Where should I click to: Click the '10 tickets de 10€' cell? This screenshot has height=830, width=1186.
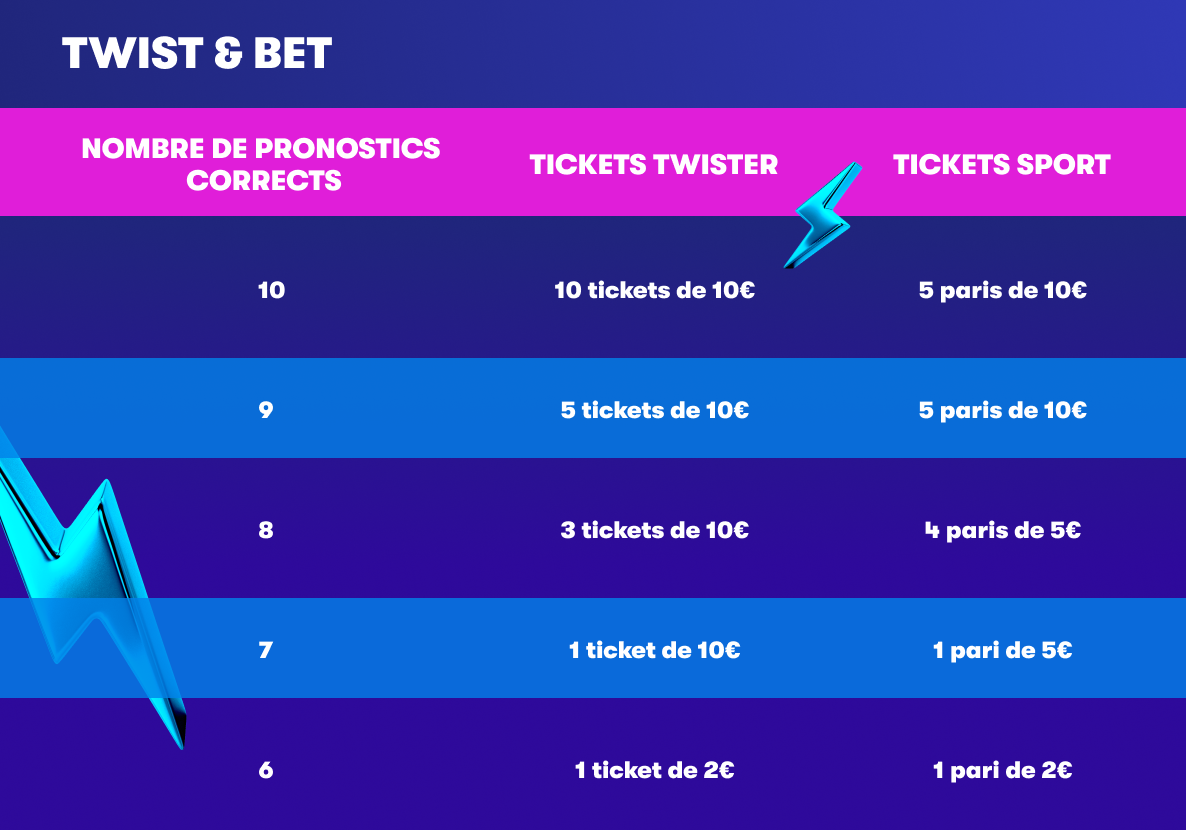tap(654, 290)
